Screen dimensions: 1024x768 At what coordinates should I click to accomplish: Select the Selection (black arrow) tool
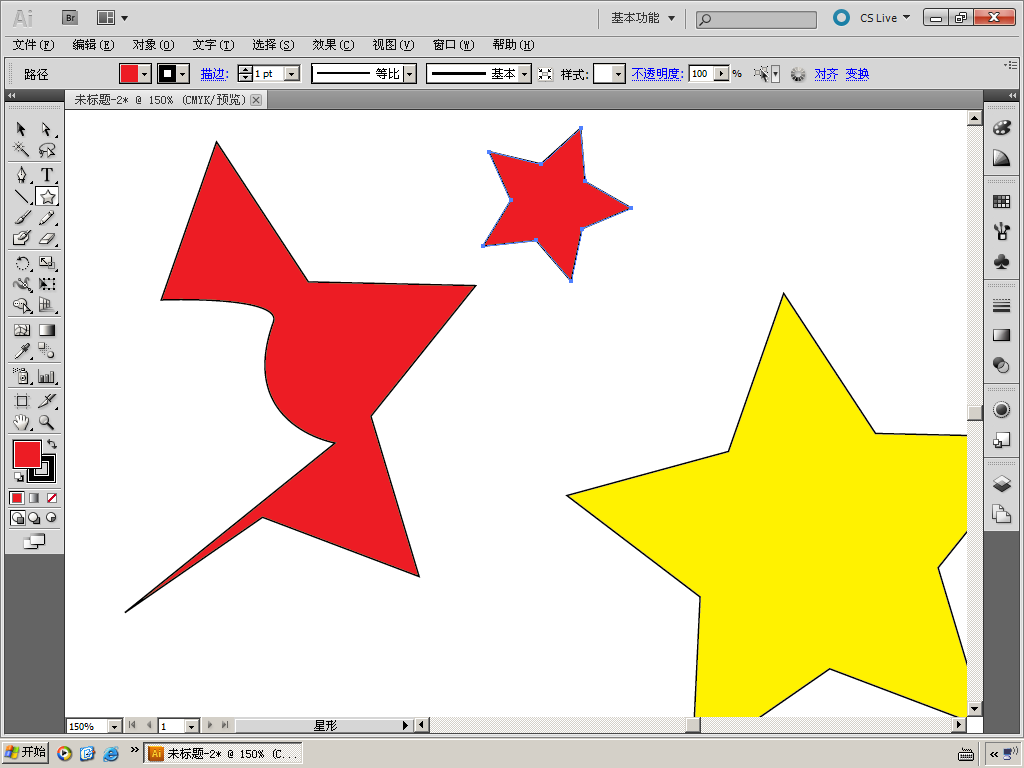pyautogui.click(x=22, y=129)
